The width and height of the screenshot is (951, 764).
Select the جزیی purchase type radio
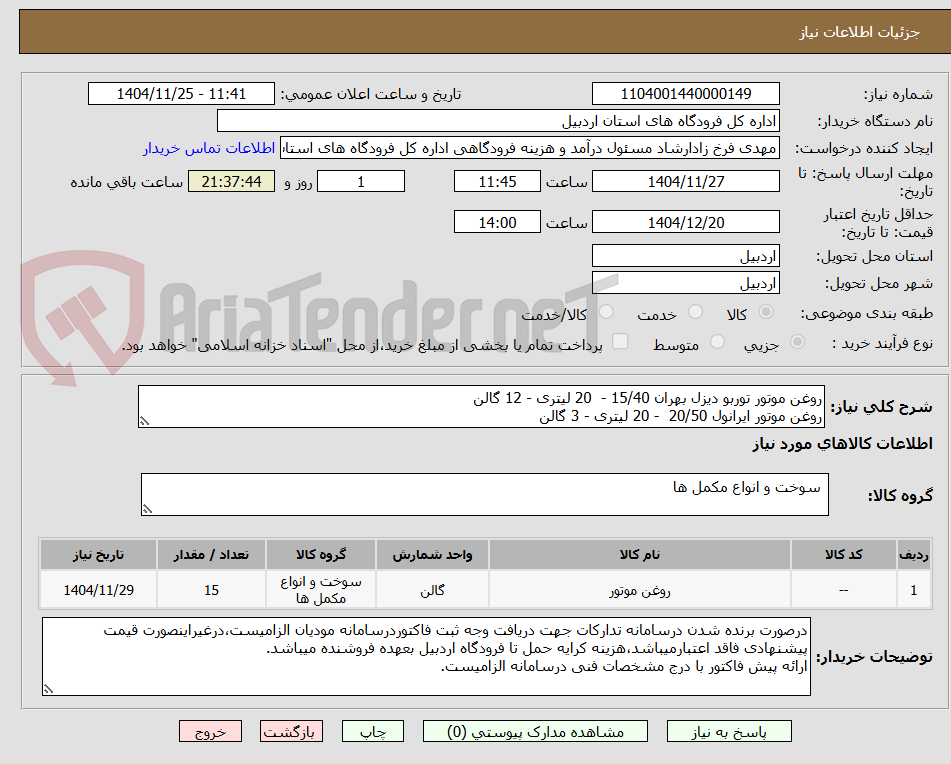tap(798, 342)
